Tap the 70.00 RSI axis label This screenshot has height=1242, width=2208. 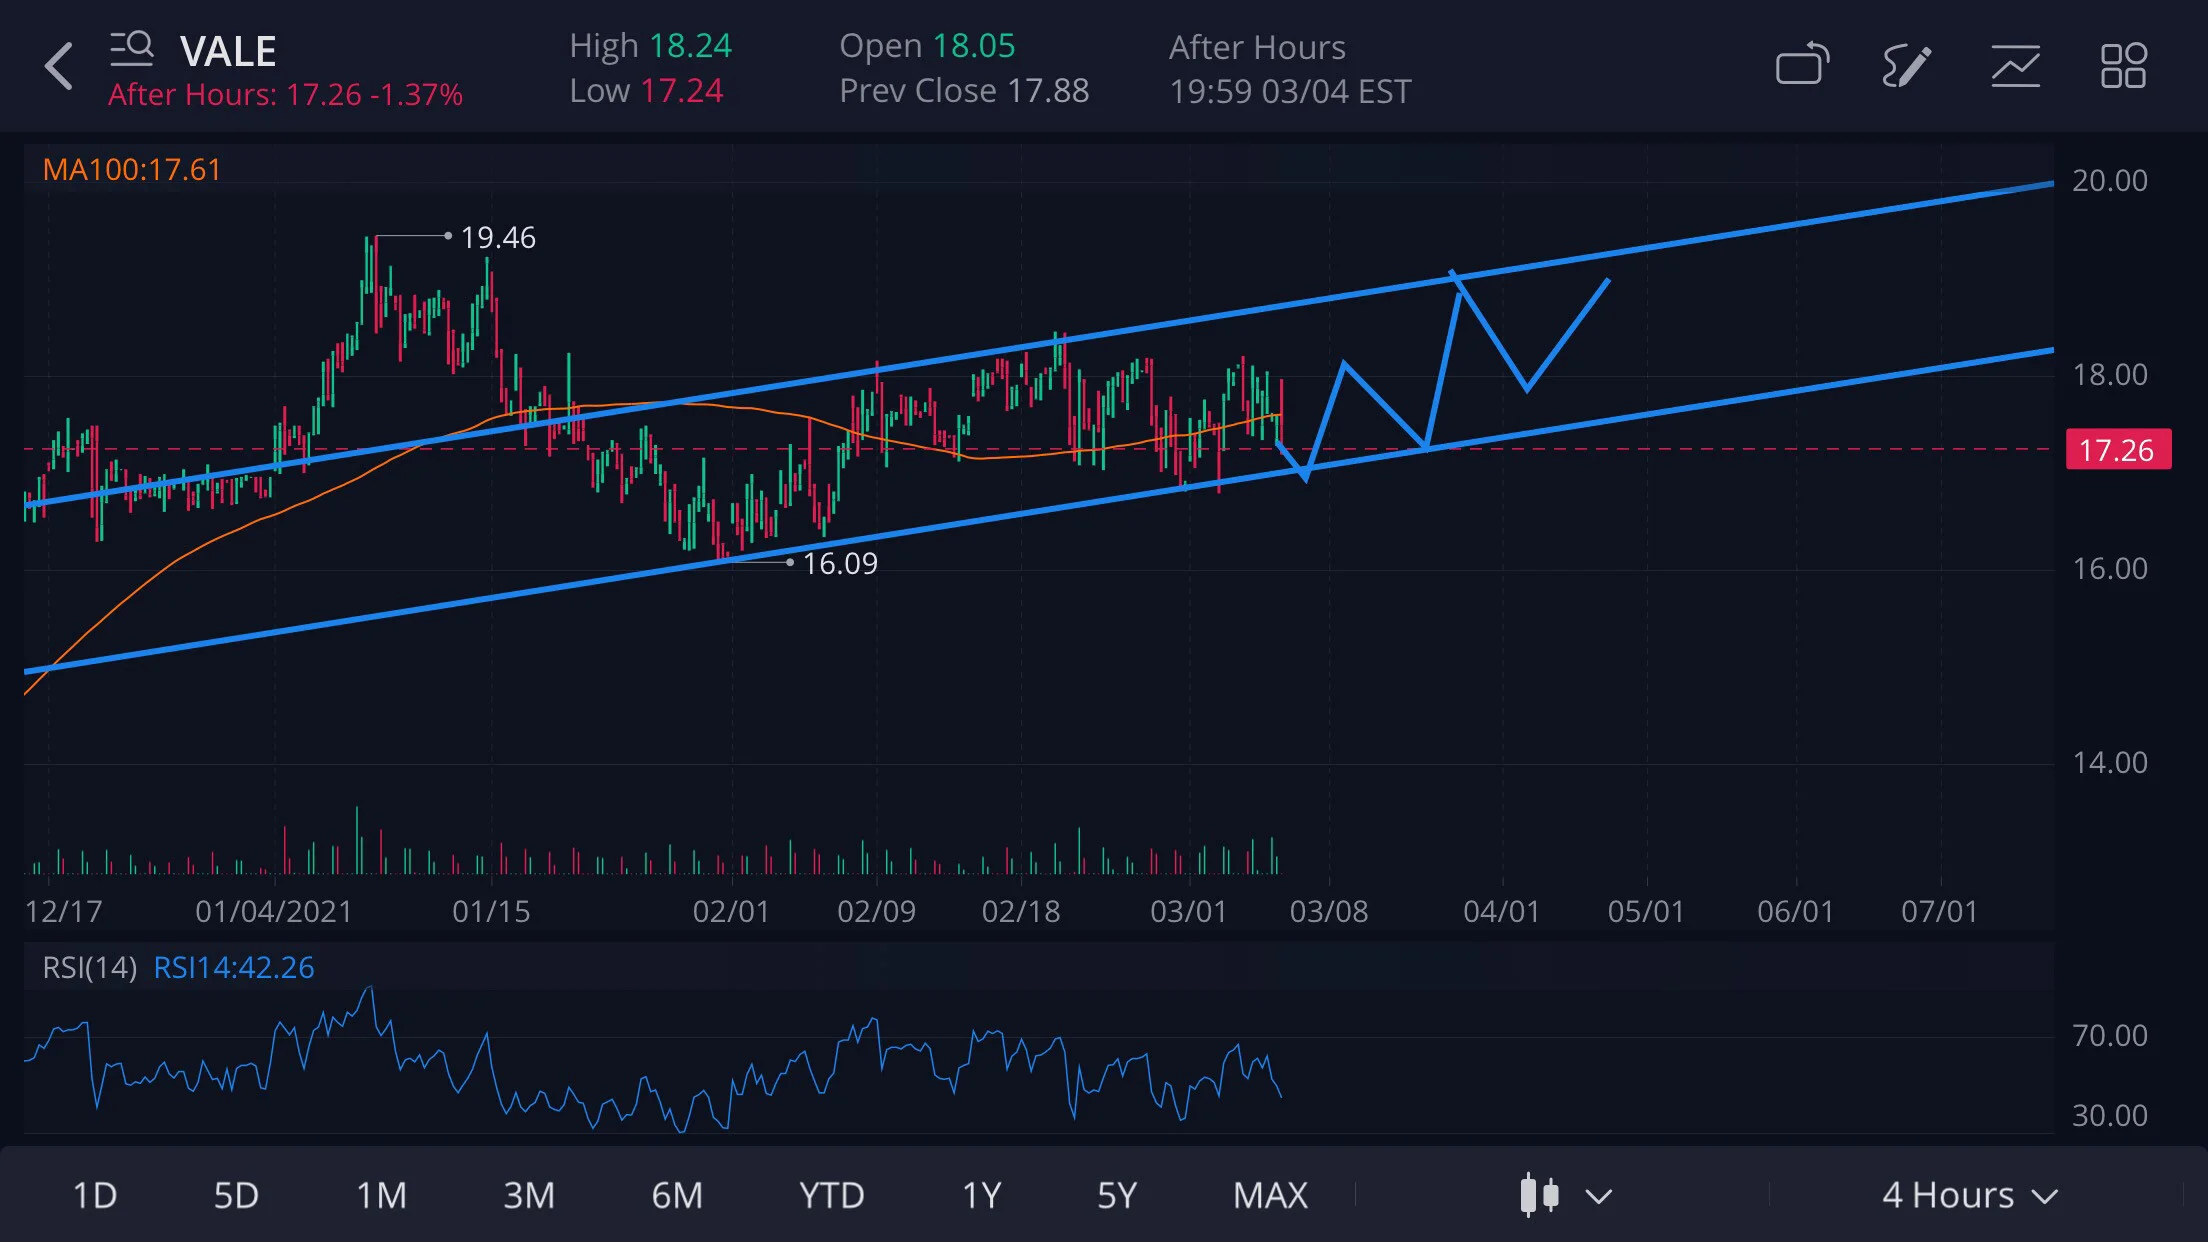(2110, 1035)
